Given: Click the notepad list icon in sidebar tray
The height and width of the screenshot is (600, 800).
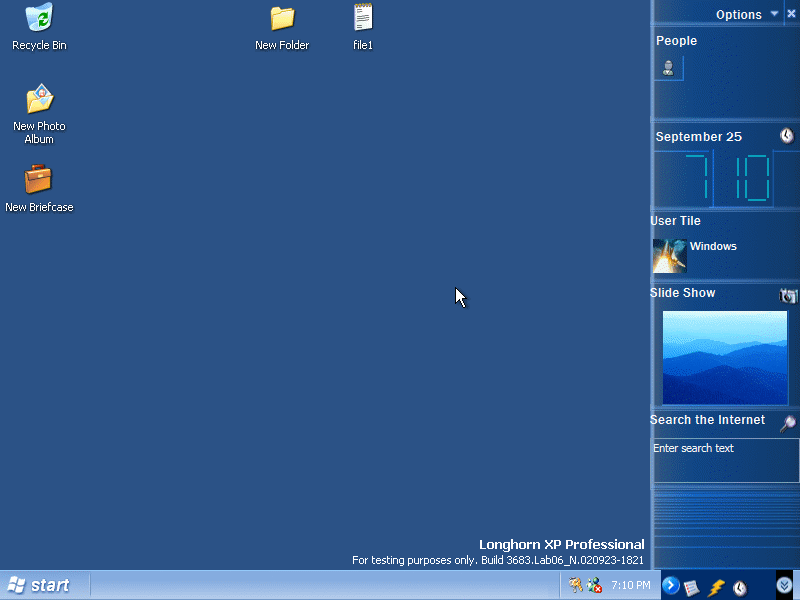Looking at the screenshot, I should (692, 587).
